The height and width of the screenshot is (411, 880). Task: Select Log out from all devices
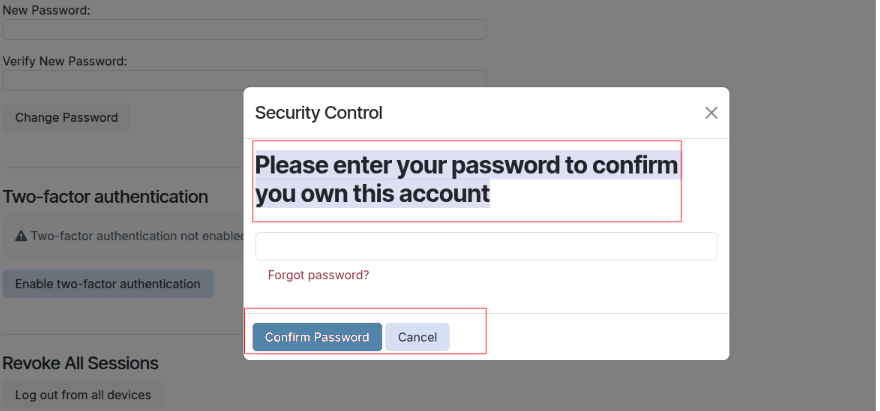[83, 395]
